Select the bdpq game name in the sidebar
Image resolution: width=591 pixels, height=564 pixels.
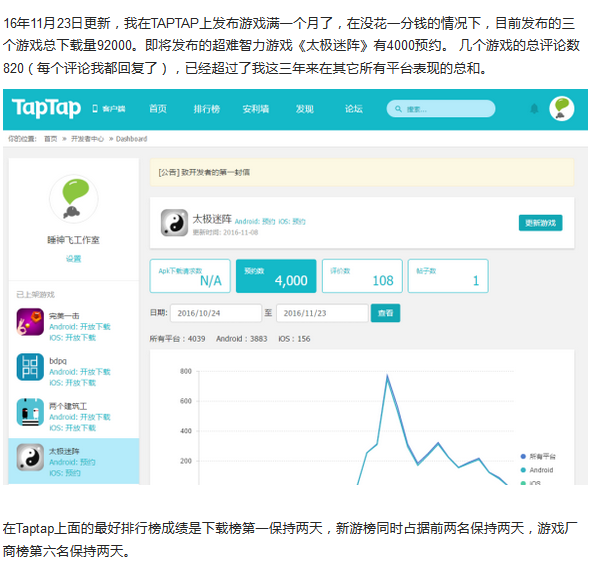58,361
